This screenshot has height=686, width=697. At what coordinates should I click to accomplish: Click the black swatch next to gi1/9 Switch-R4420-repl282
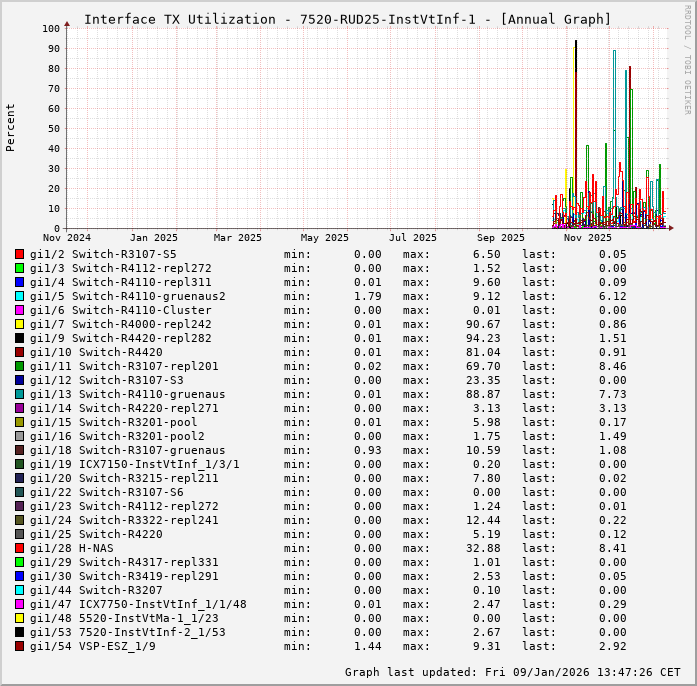coord(19,338)
